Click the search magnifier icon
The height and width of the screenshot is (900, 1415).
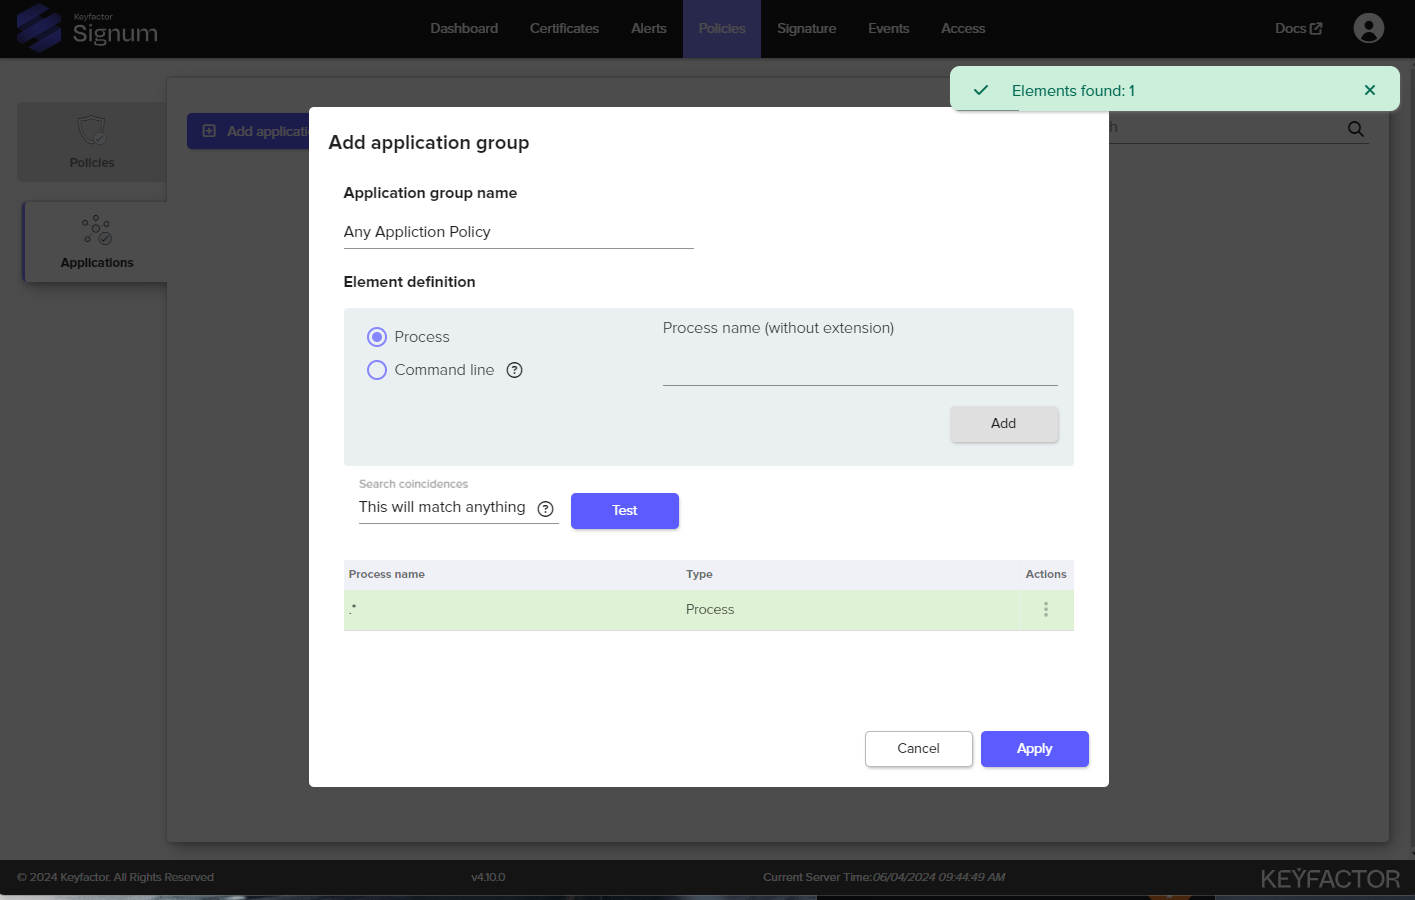click(x=1355, y=129)
